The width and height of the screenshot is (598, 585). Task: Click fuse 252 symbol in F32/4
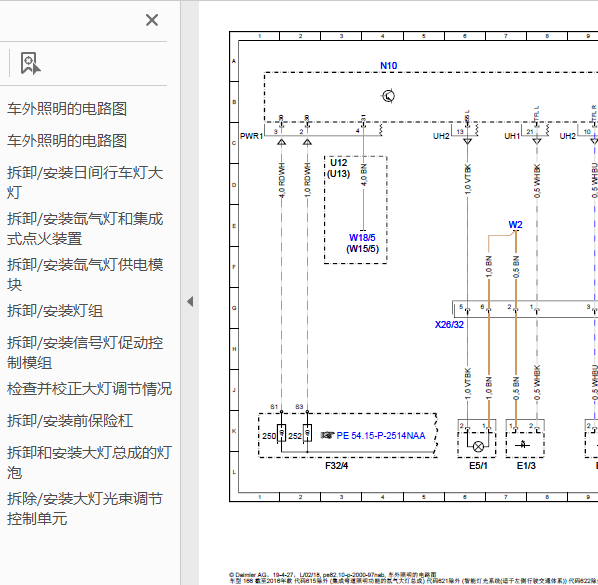(x=307, y=433)
